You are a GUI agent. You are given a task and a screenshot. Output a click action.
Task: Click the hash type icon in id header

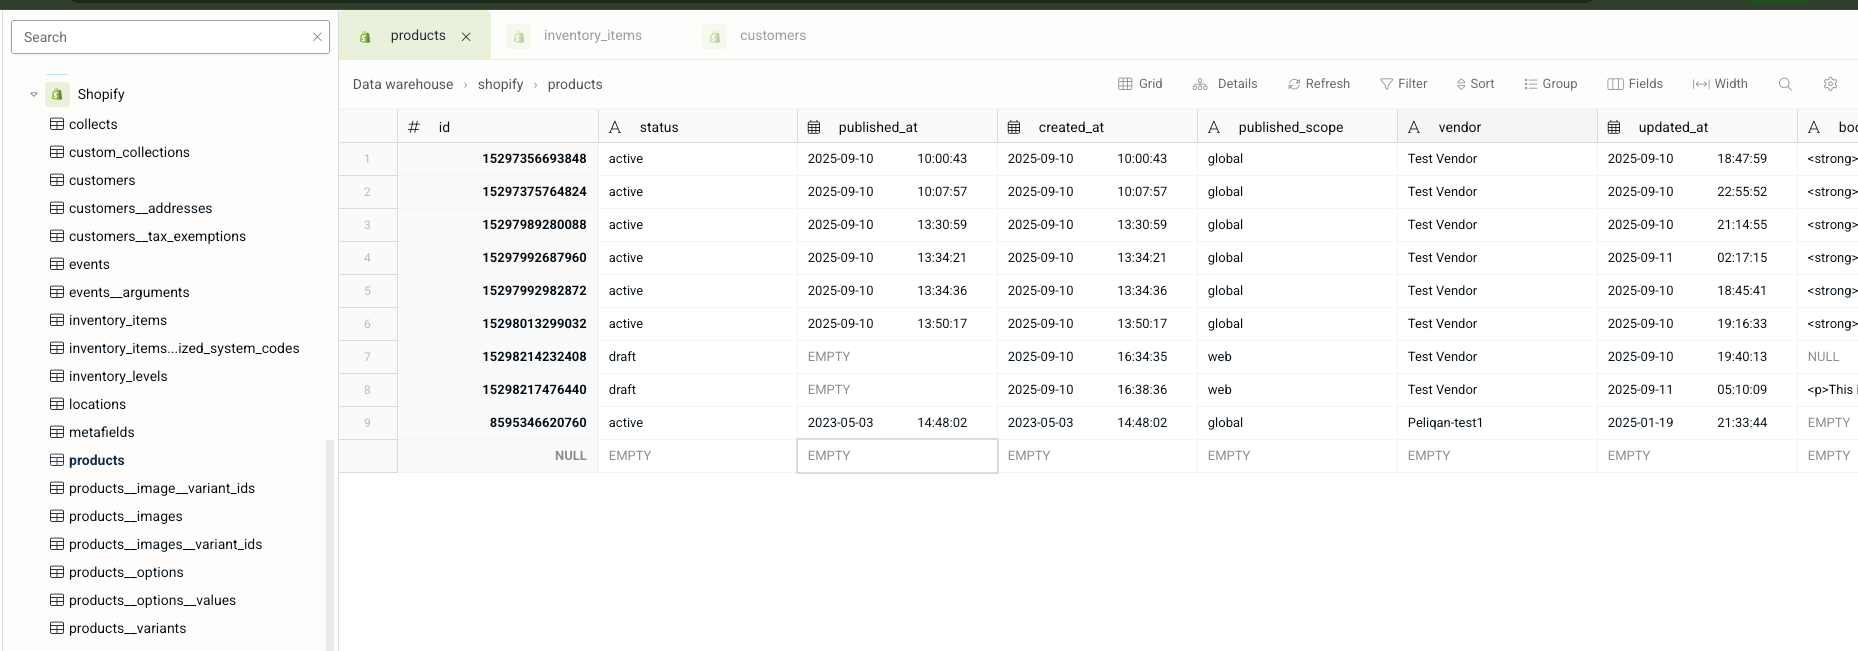(414, 127)
